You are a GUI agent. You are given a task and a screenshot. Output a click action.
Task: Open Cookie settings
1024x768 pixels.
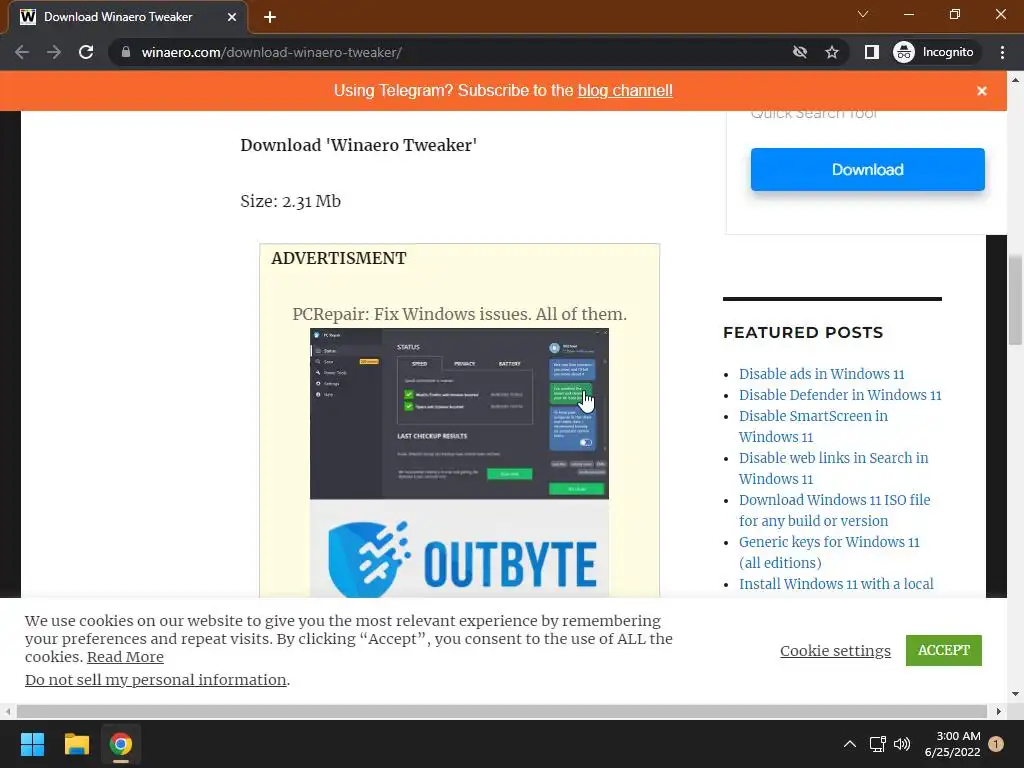point(835,651)
